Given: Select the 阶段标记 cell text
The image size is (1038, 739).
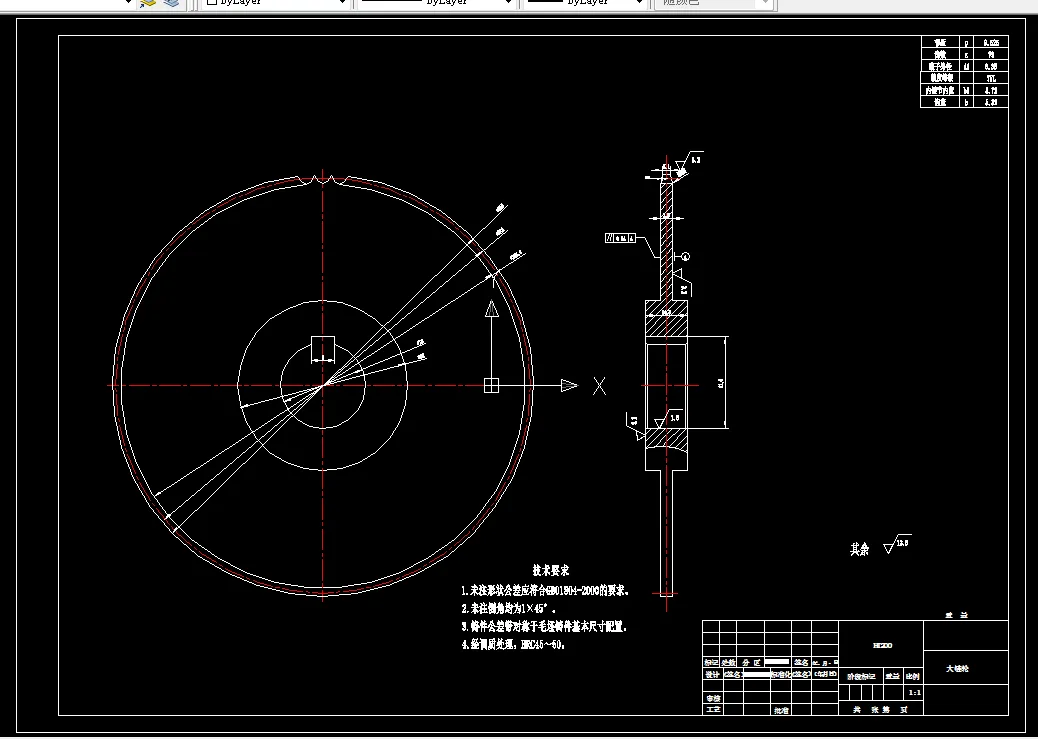Looking at the screenshot, I should click(861, 677).
